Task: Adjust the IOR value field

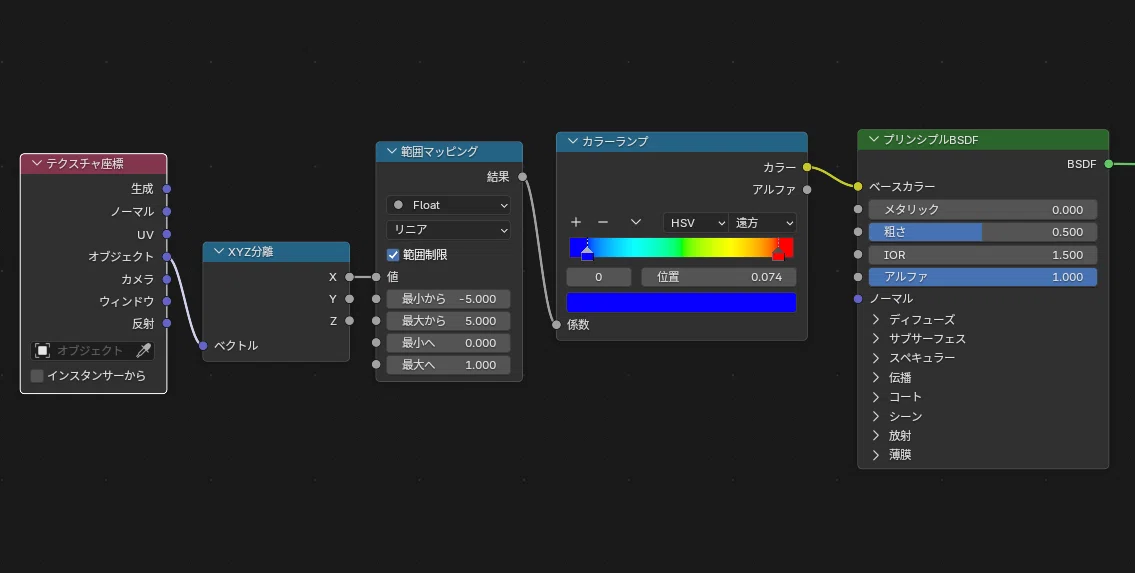Action: point(983,255)
